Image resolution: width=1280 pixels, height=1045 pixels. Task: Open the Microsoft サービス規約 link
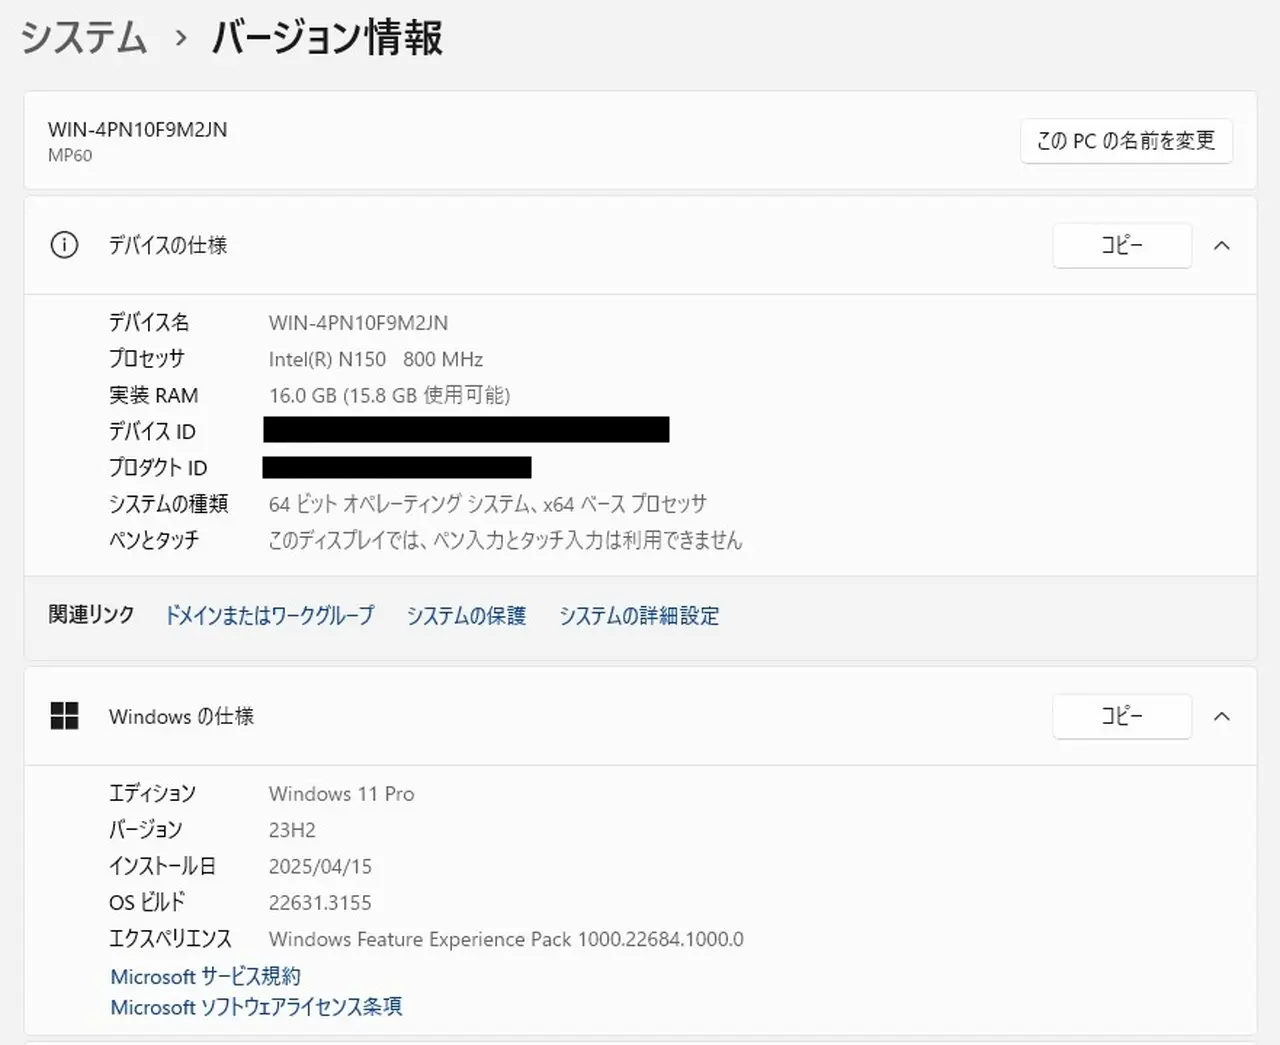pyautogui.click(x=205, y=976)
